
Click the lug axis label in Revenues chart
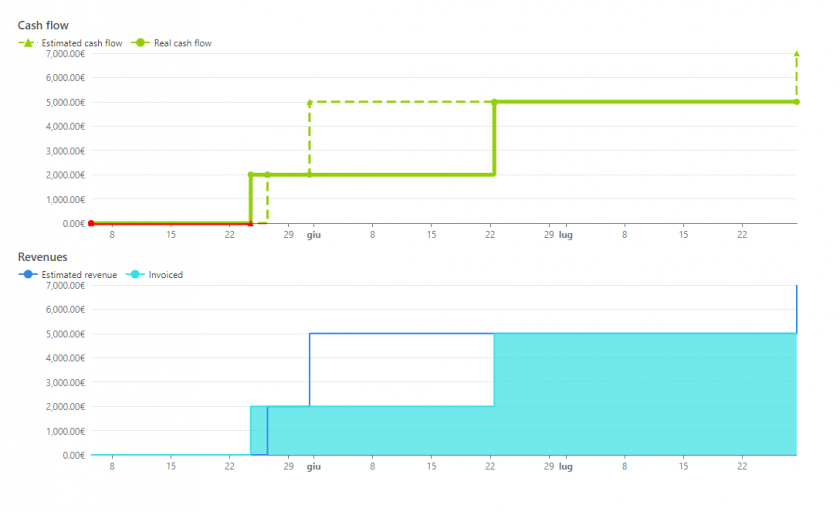point(565,466)
